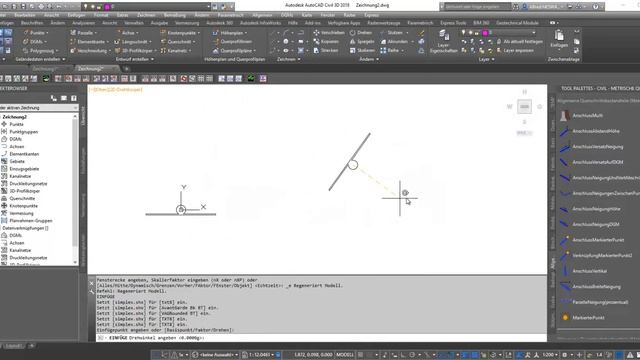Click the ViewCube top face

pos(524,107)
